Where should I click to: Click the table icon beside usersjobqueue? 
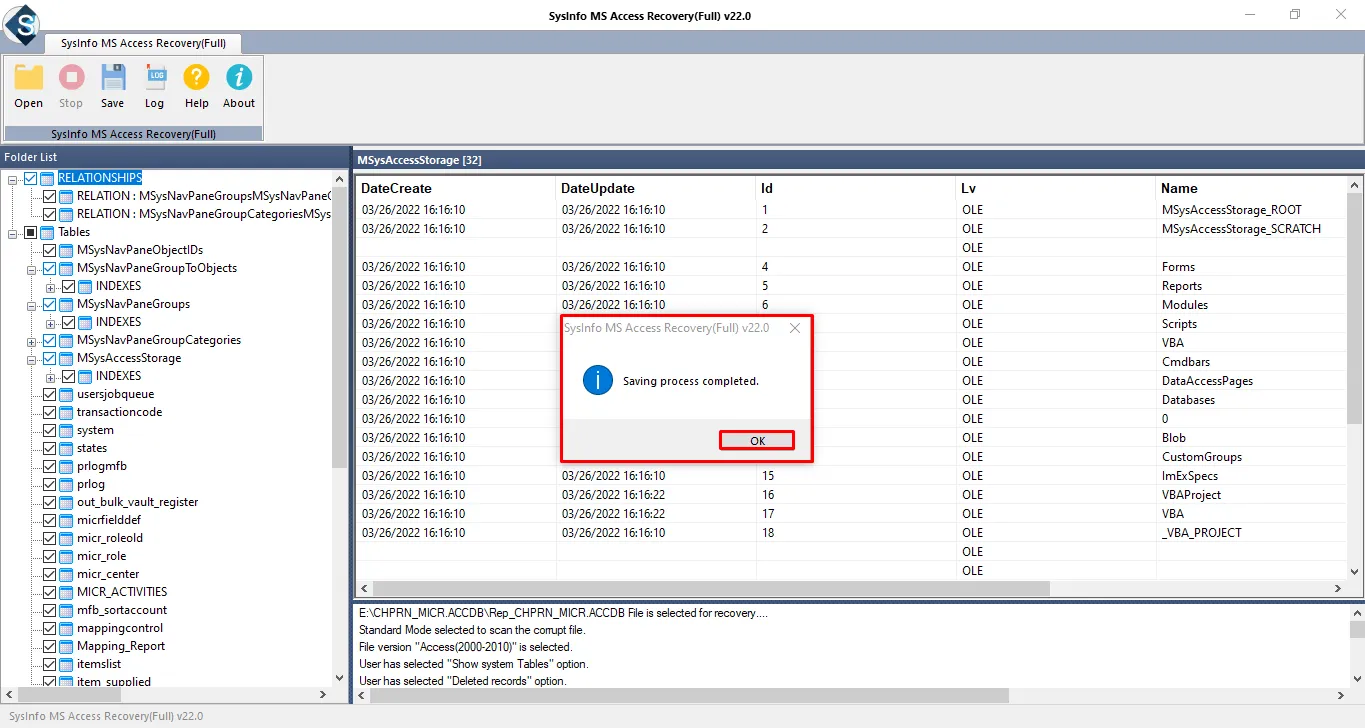click(67, 394)
